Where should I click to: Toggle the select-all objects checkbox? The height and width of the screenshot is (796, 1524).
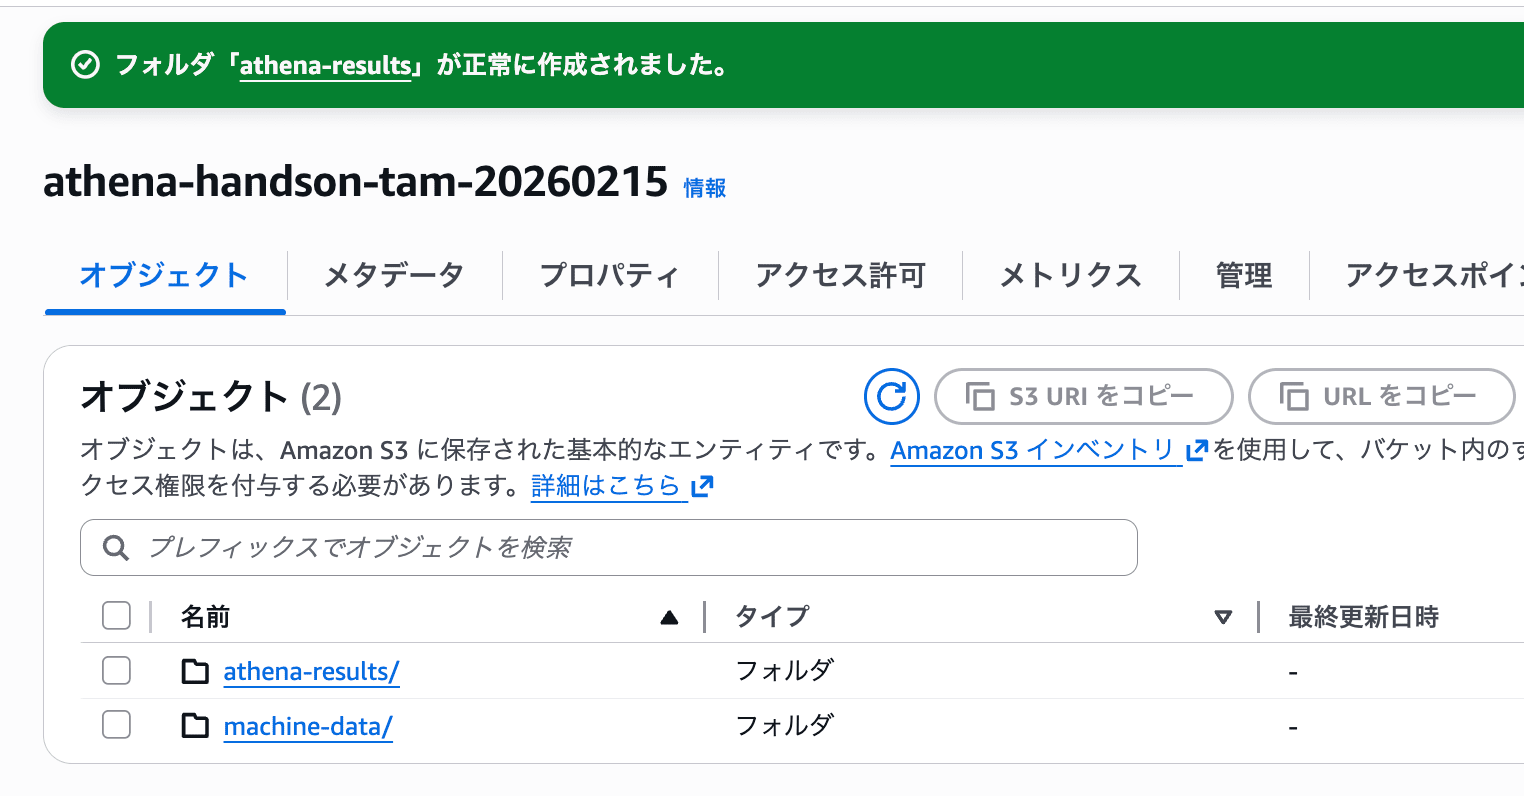117,616
